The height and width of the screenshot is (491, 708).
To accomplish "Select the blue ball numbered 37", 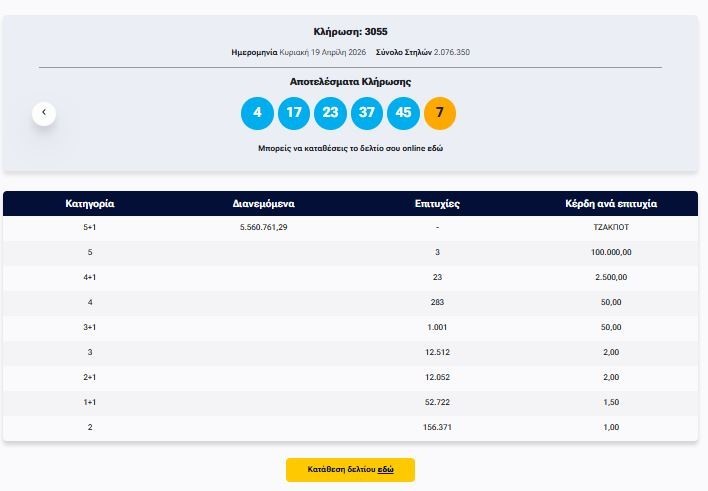I will [367, 113].
